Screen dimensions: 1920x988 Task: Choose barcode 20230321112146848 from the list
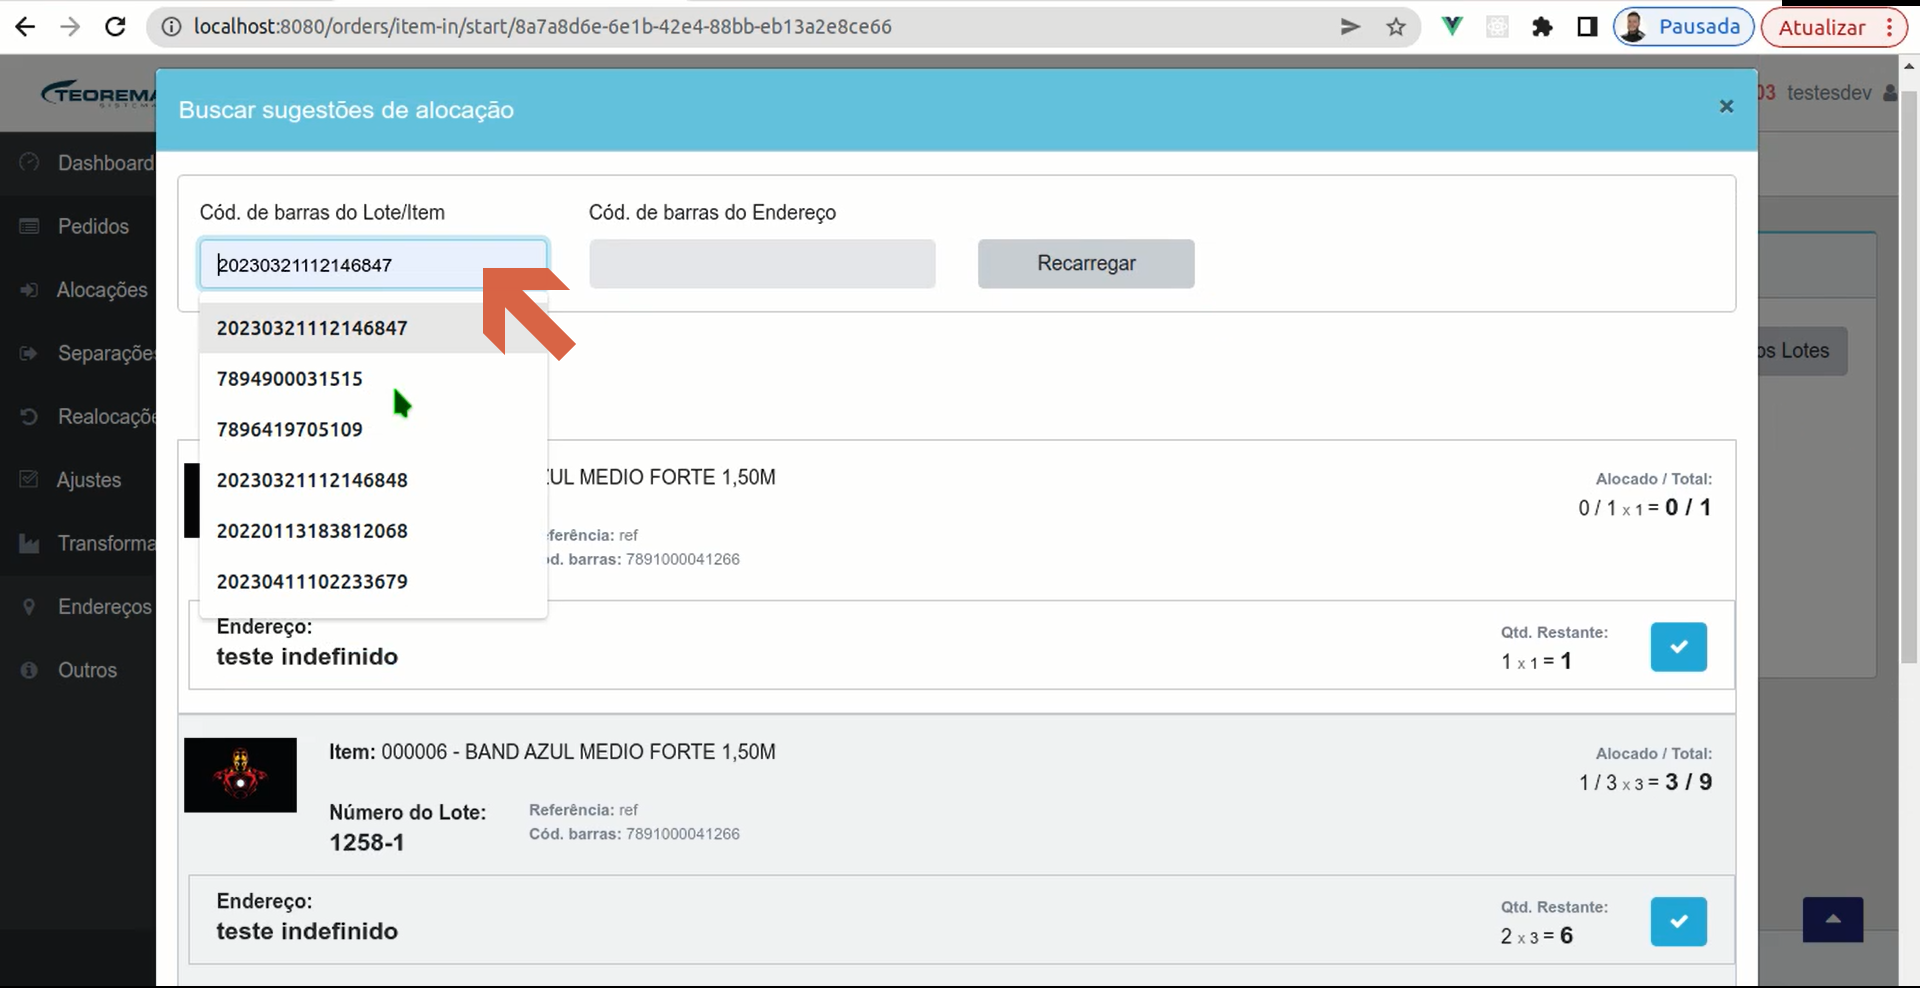click(373, 480)
